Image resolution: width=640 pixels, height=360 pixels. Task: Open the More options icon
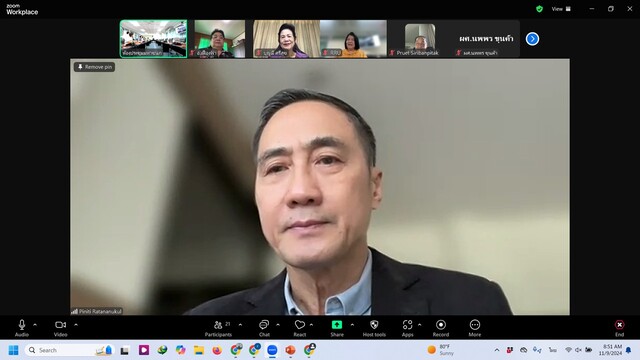tap(475, 328)
